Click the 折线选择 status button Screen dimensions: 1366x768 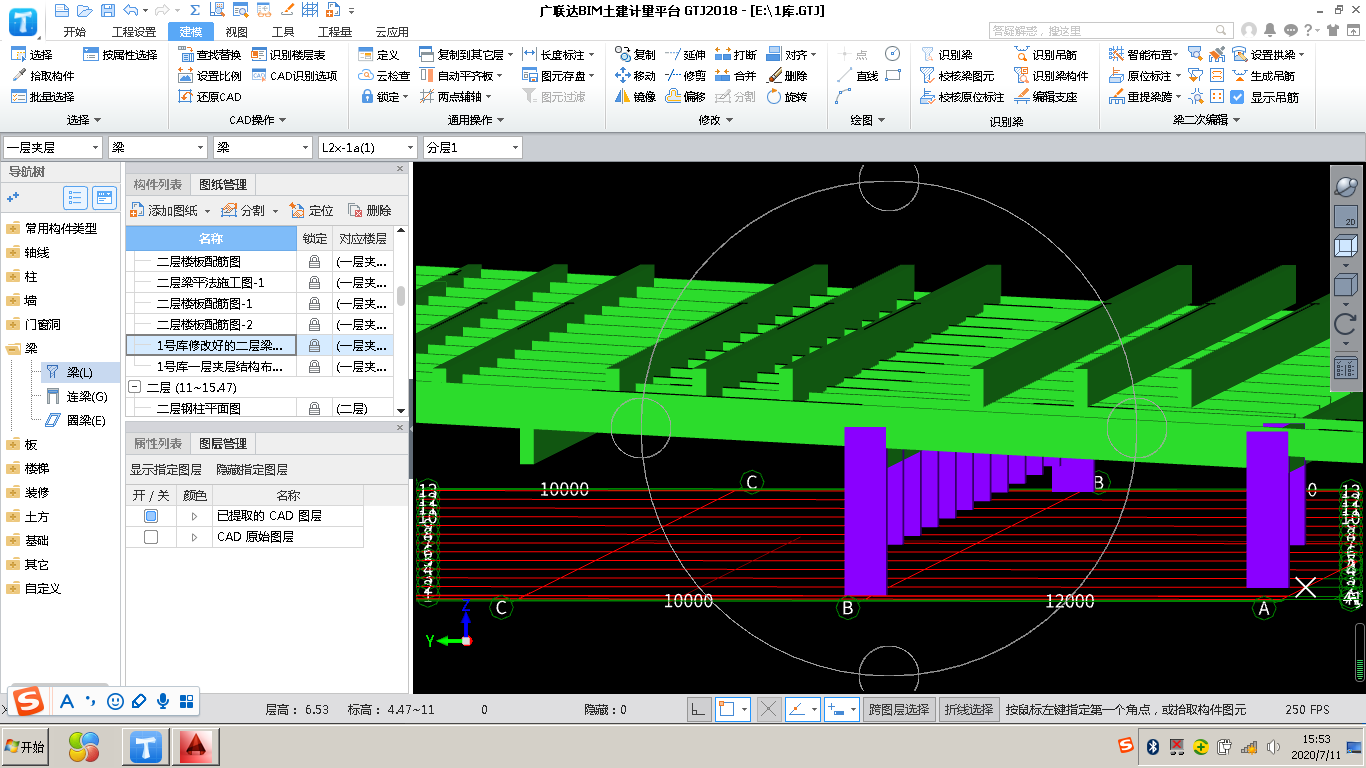point(969,709)
